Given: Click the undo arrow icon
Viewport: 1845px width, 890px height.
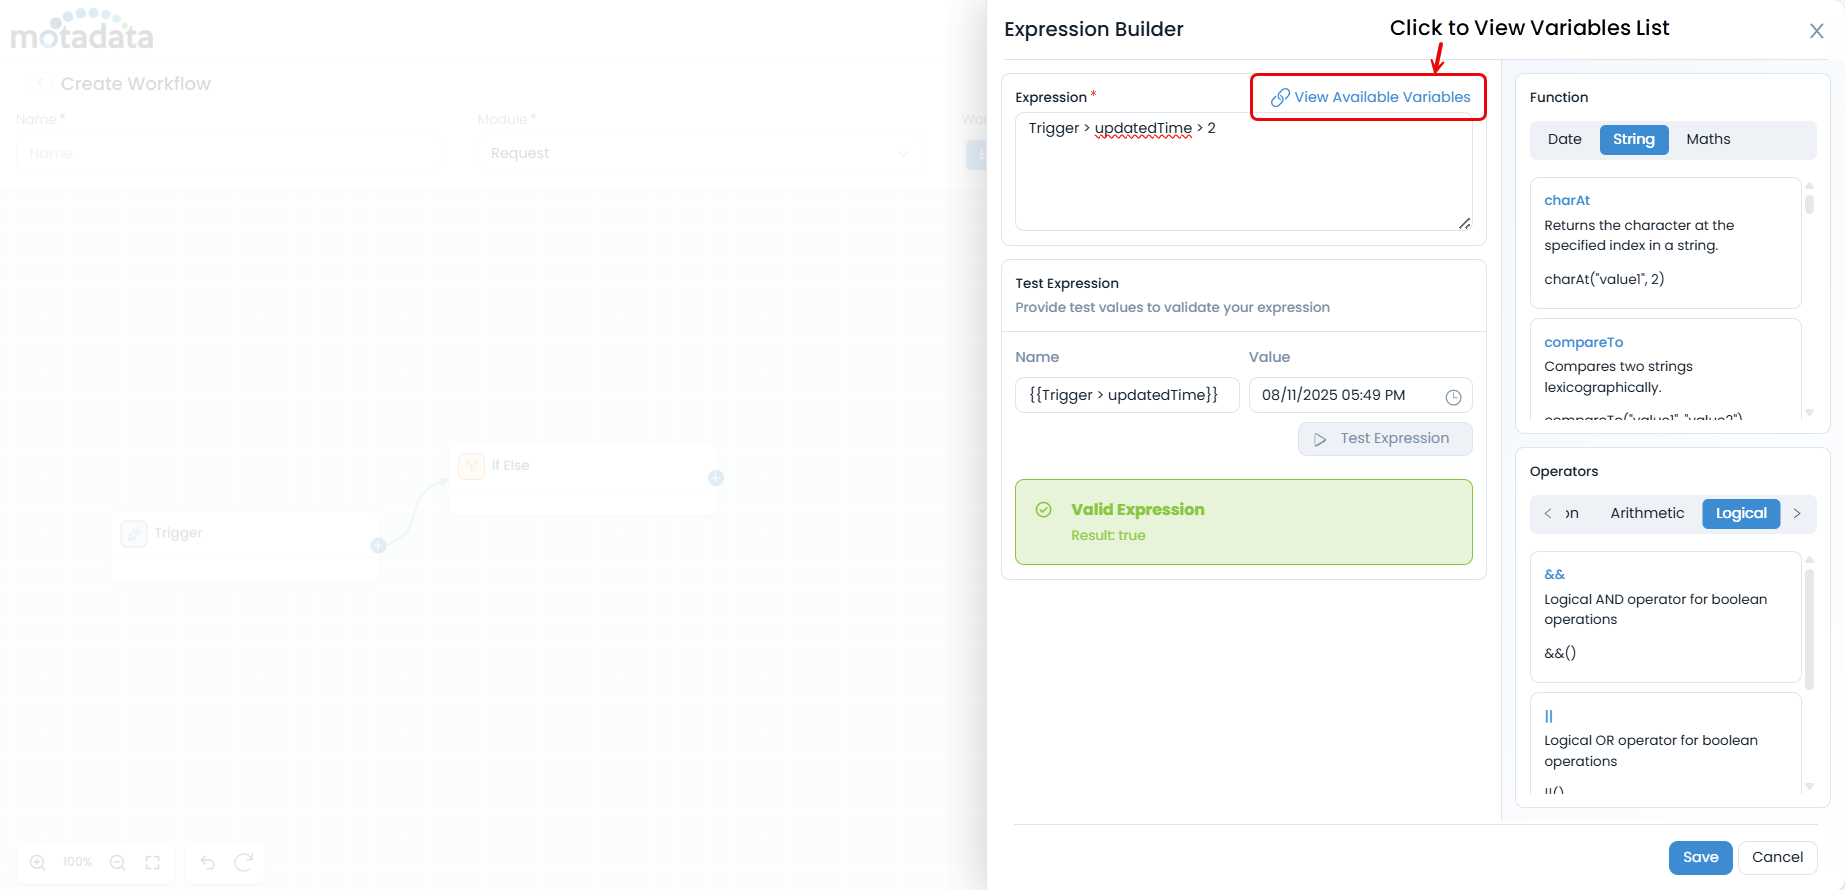Looking at the screenshot, I should [208, 862].
